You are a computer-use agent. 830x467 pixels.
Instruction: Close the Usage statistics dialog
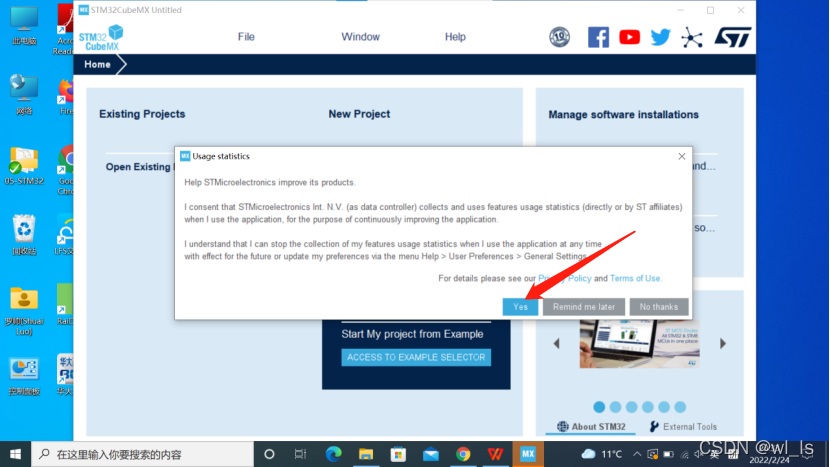coord(682,156)
